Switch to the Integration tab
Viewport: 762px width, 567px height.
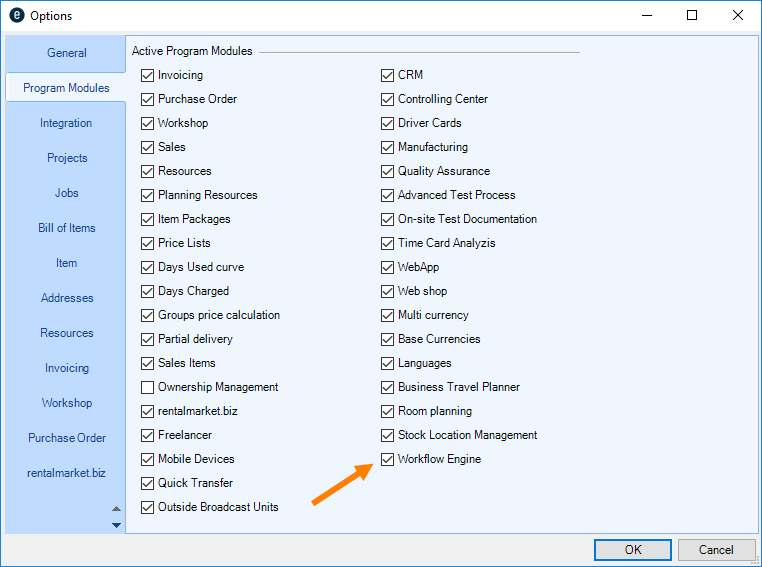coord(66,123)
